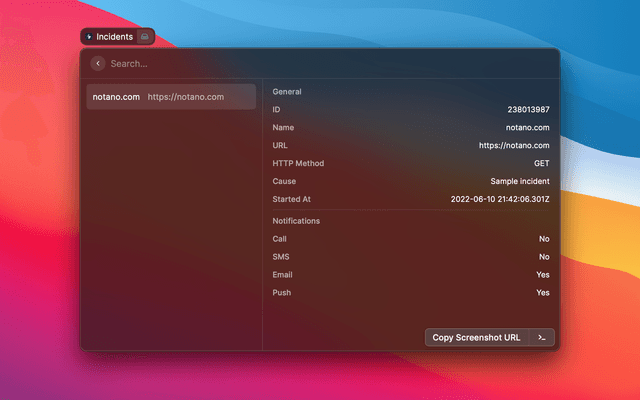Screen dimensions: 640x400
Task: Click the back arrow beside the search field
Action: point(98,63)
